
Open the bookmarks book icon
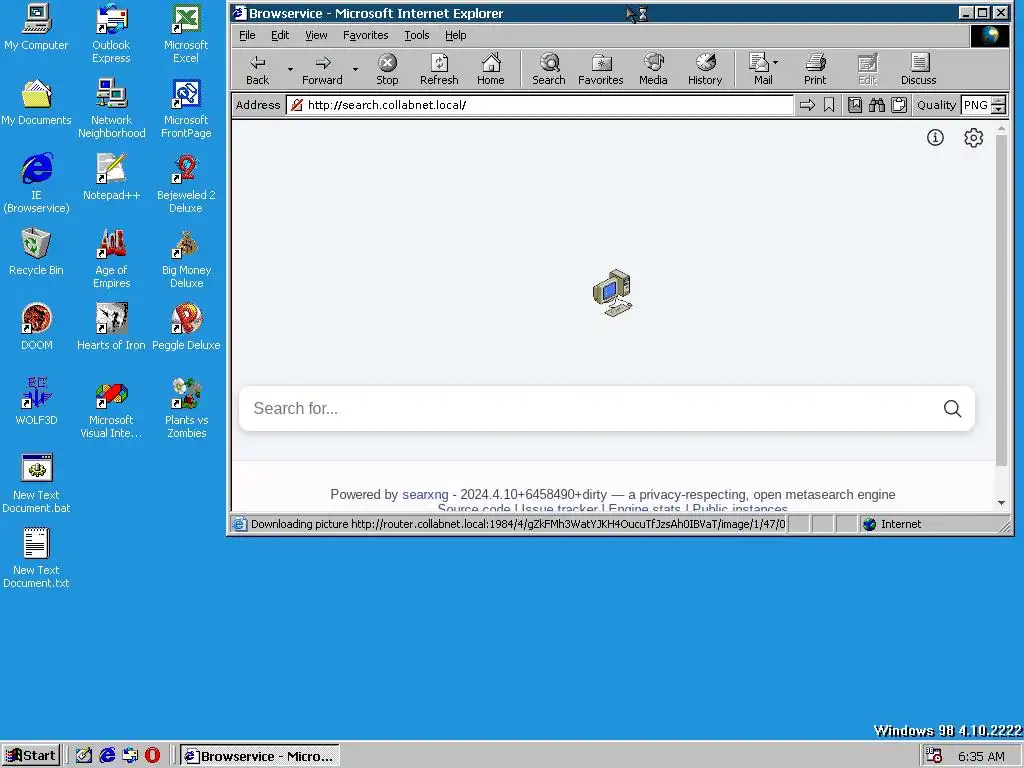[x=855, y=105]
